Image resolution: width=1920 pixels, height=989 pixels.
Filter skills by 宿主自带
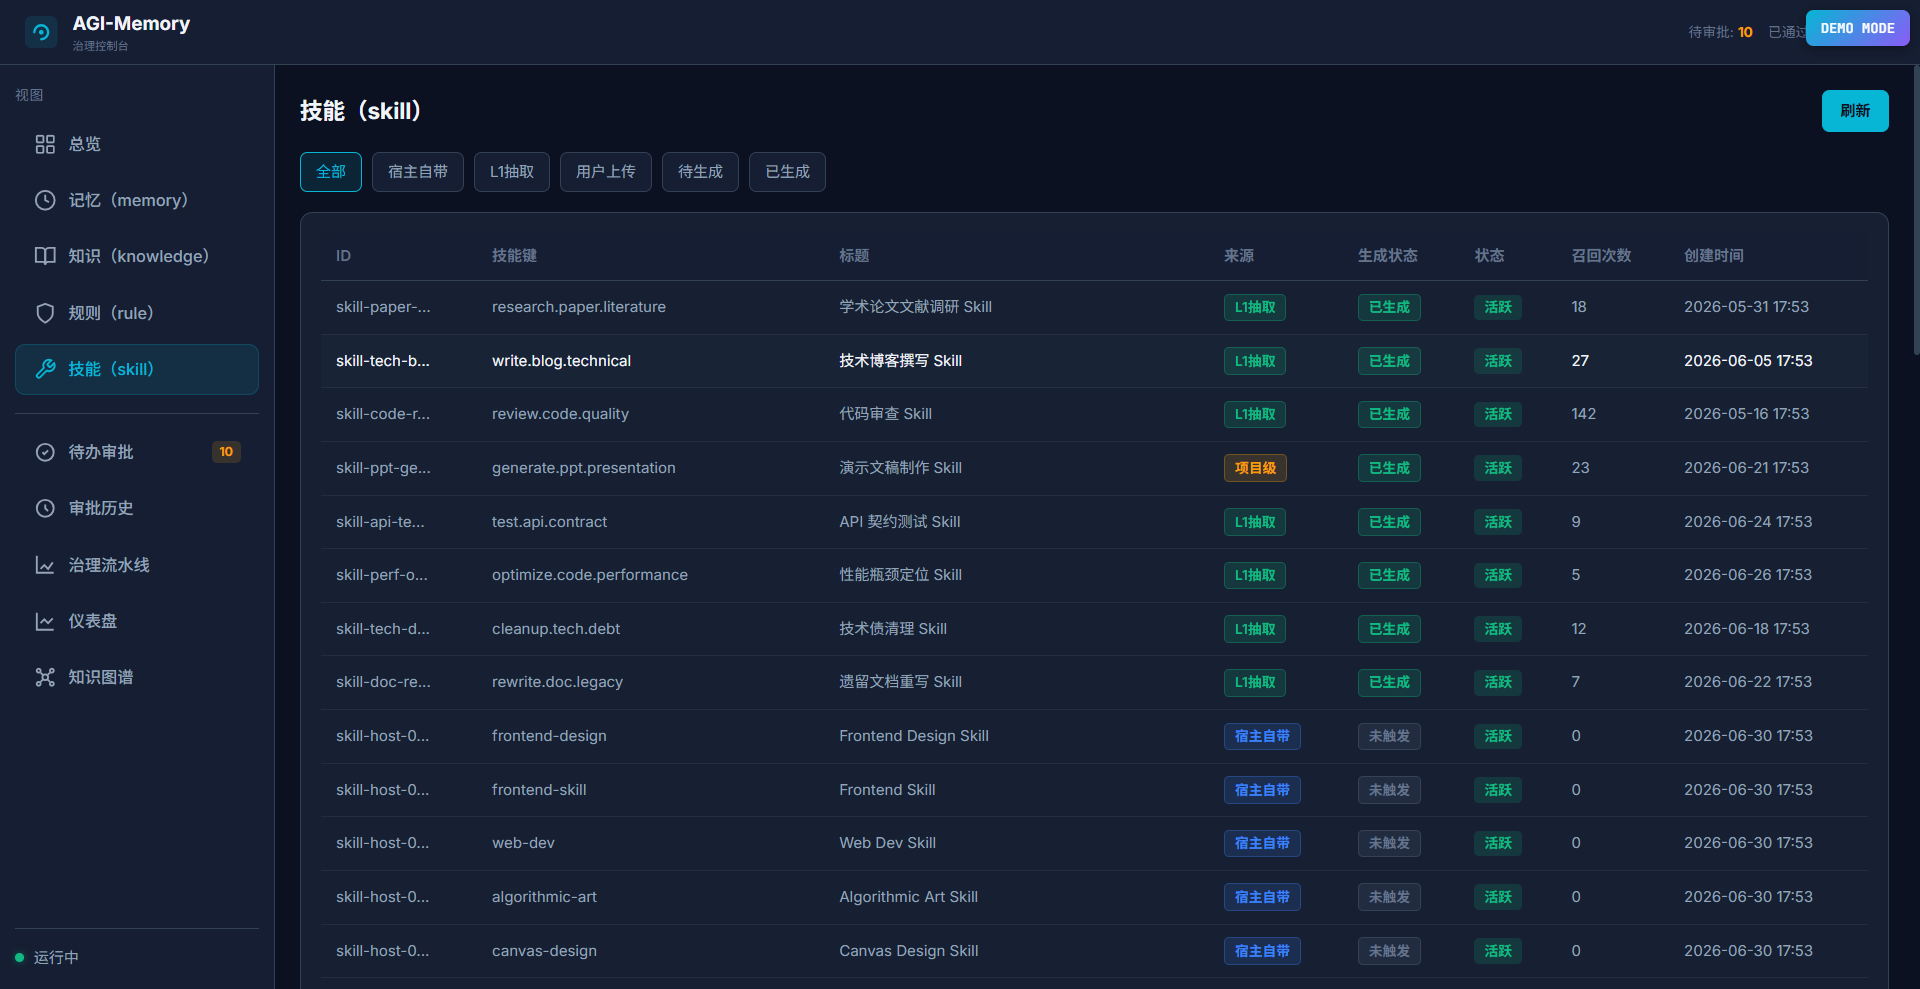[x=418, y=172]
